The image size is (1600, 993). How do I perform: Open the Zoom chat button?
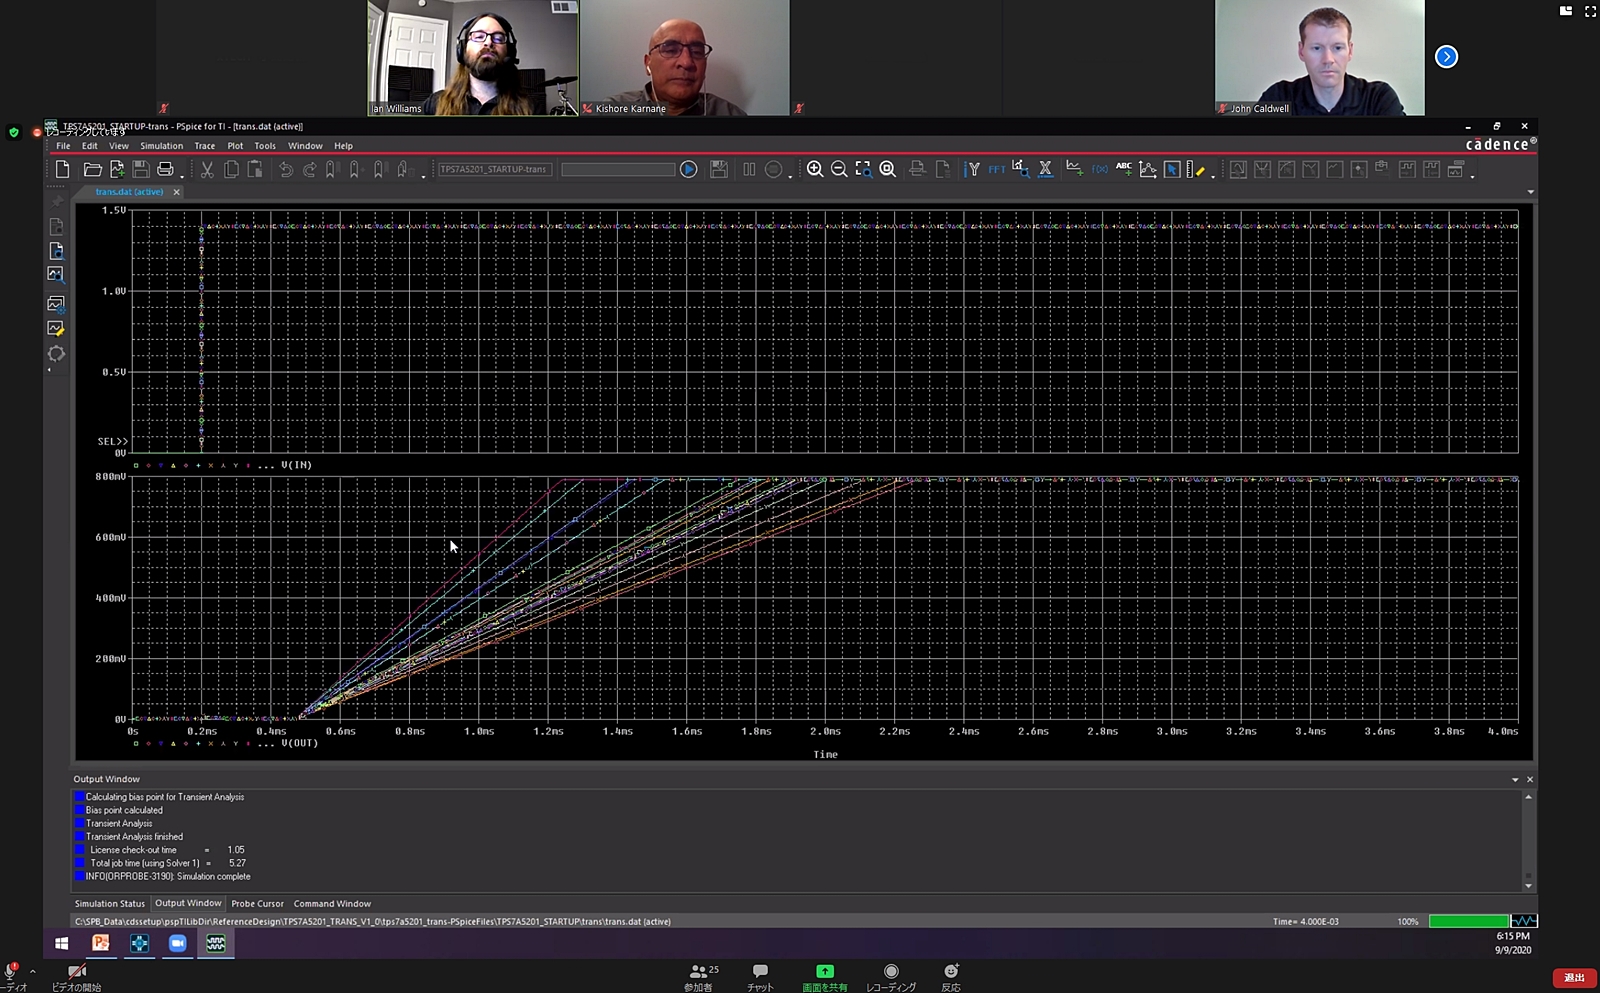click(760, 975)
